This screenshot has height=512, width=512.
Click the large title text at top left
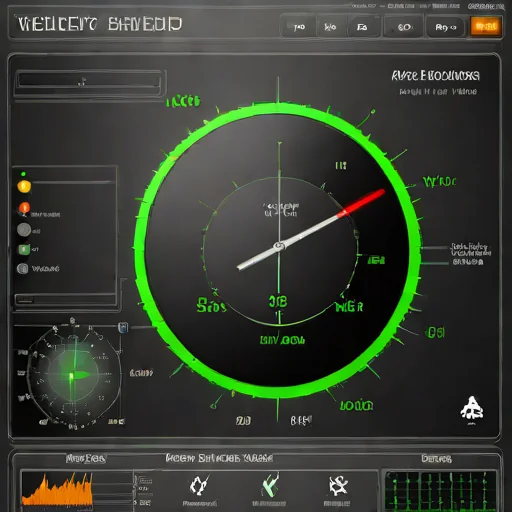[100, 24]
